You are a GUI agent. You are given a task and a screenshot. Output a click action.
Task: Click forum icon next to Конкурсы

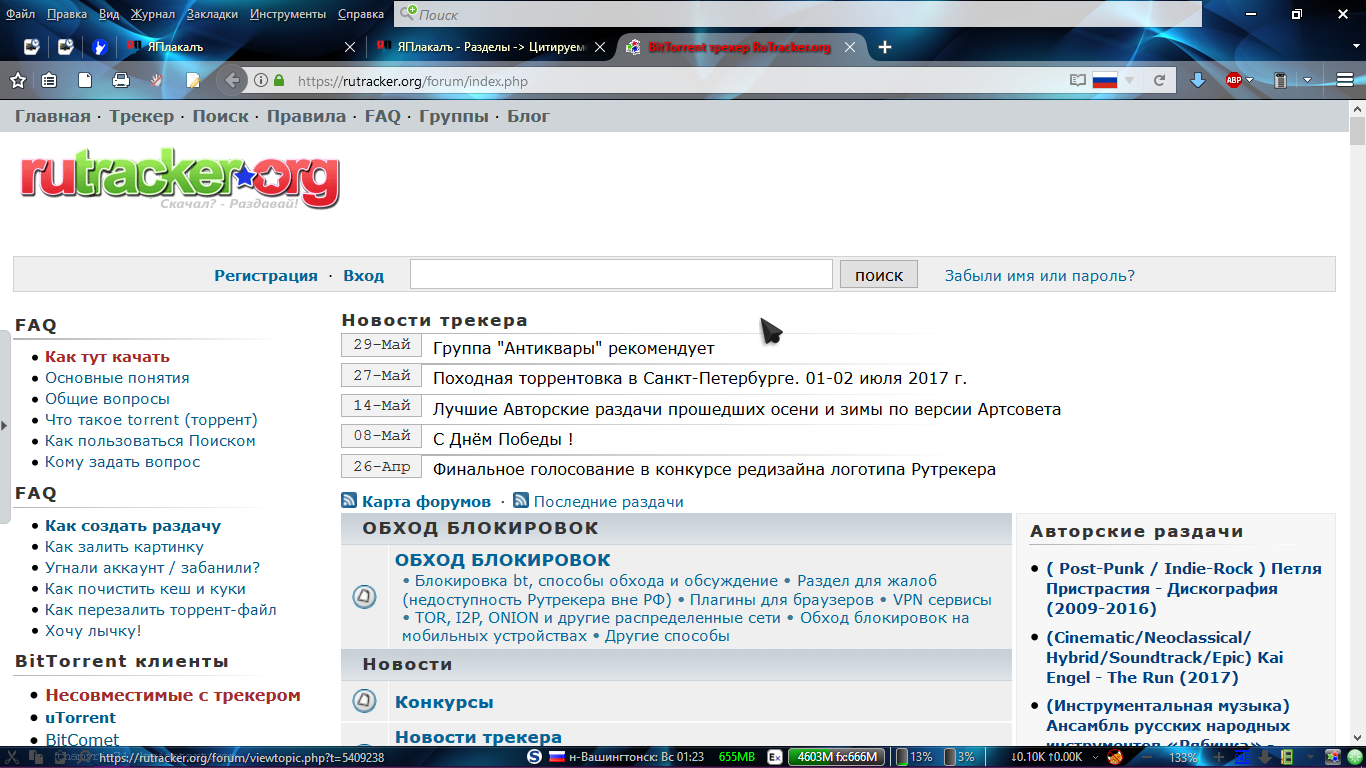(365, 701)
